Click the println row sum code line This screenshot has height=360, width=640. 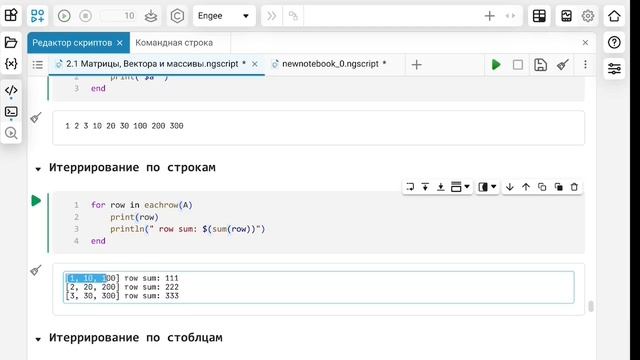point(187,229)
